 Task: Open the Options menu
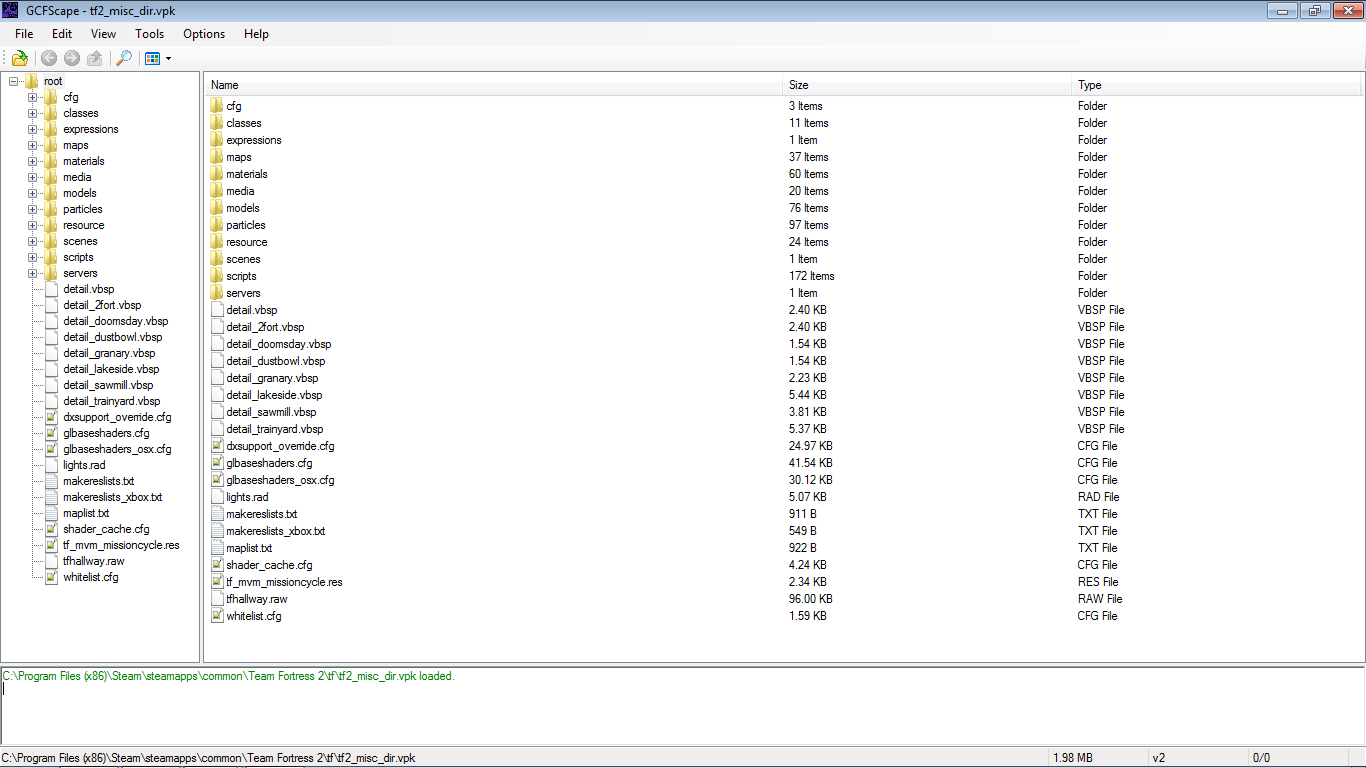coord(204,34)
